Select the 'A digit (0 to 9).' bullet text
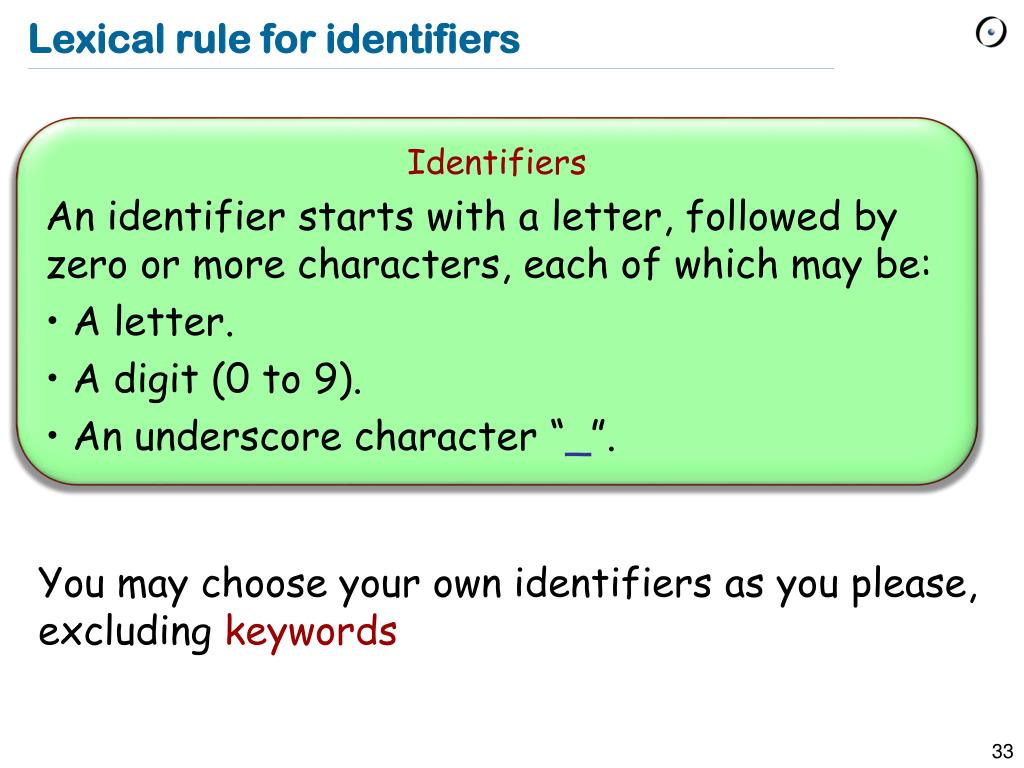Image resolution: width=1024 pixels, height=768 pixels. point(218,380)
